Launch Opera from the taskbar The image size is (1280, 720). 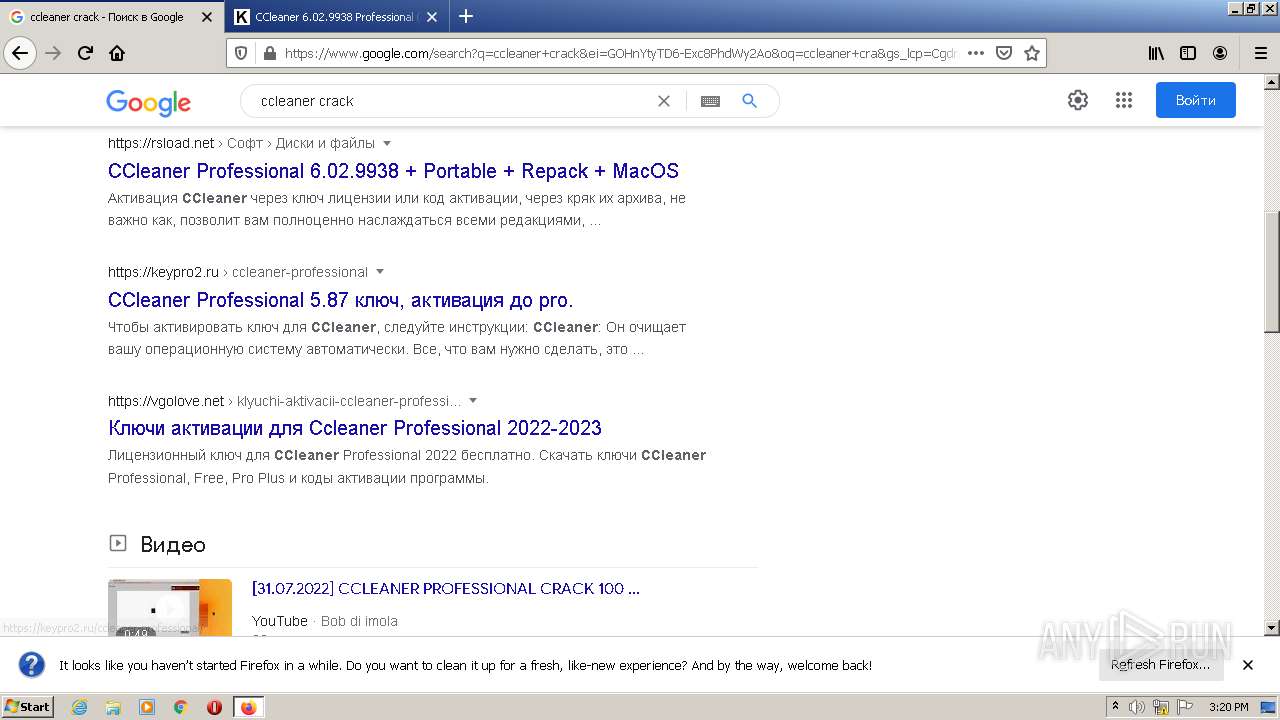point(214,707)
